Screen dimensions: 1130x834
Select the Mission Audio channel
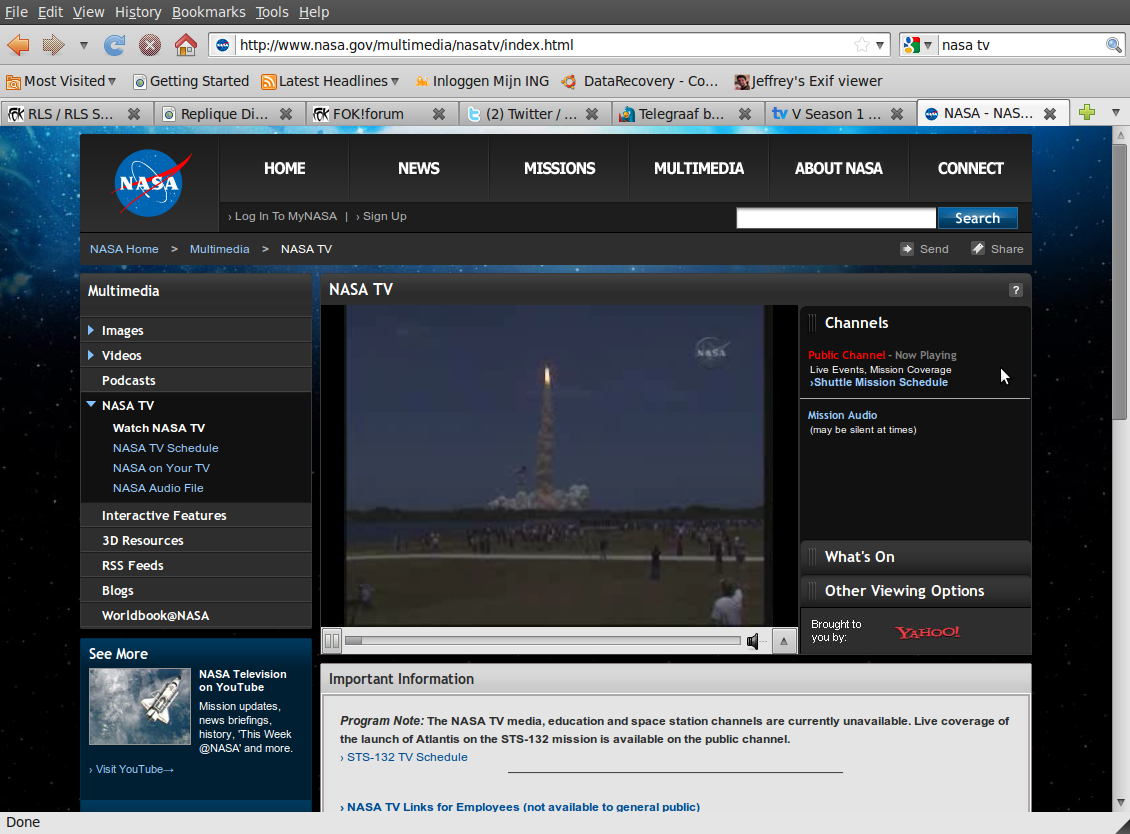[x=842, y=415]
